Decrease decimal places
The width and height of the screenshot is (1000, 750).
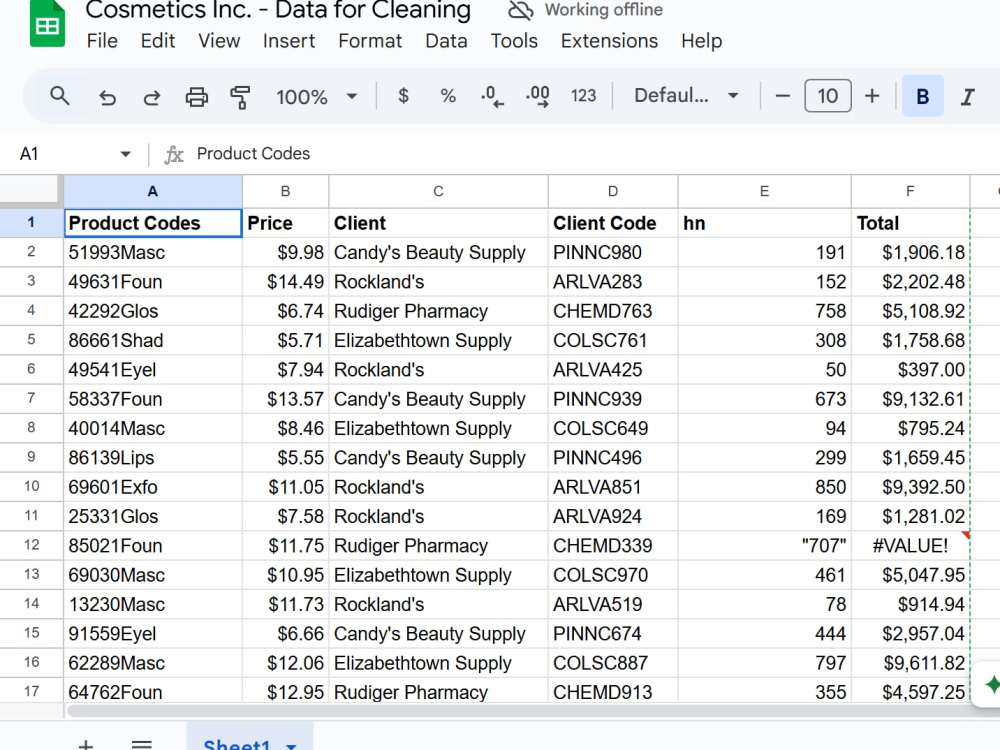(492, 96)
